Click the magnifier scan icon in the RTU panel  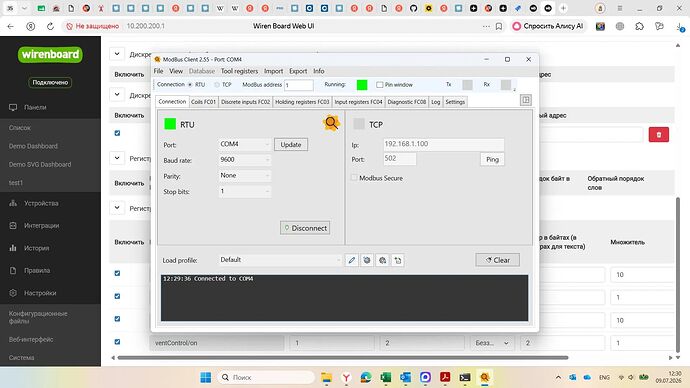click(331, 123)
